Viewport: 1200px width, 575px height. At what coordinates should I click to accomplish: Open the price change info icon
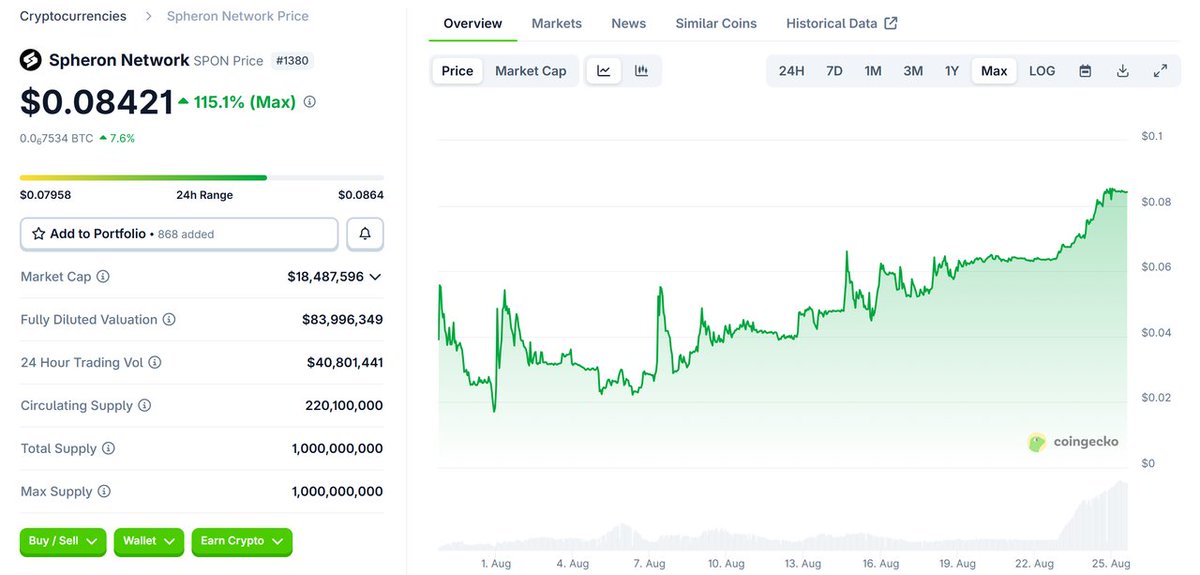click(310, 102)
